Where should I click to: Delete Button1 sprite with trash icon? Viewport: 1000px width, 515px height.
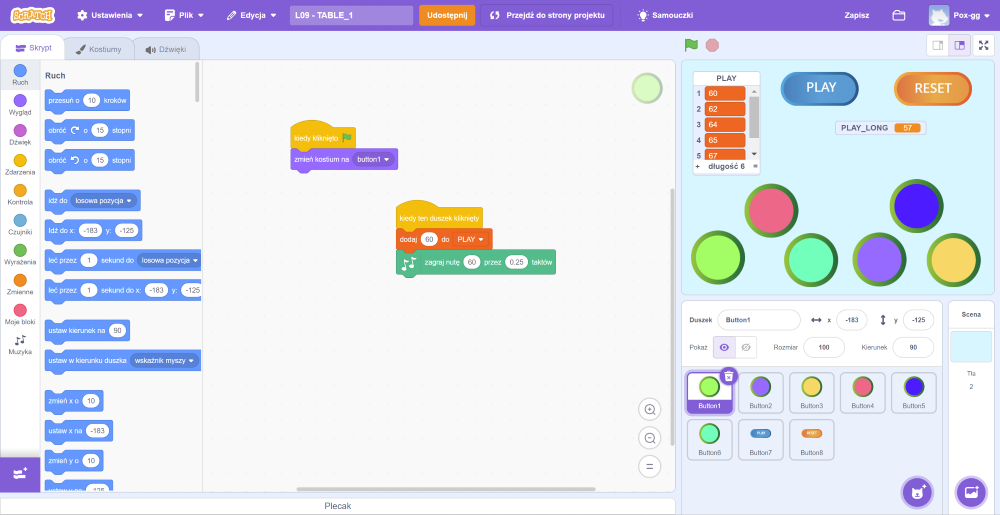point(729,375)
